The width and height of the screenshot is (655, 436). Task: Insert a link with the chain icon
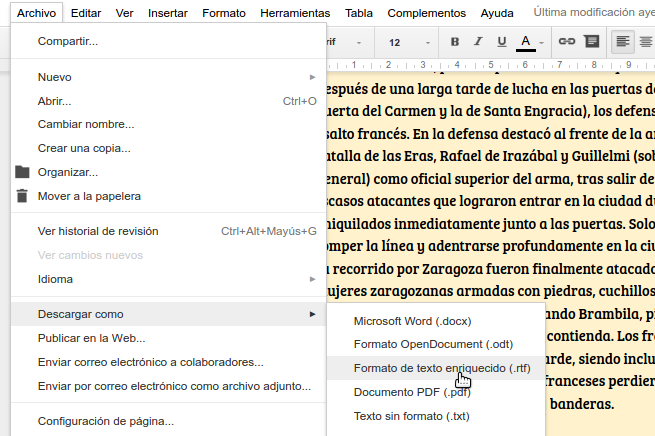point(567,41)
